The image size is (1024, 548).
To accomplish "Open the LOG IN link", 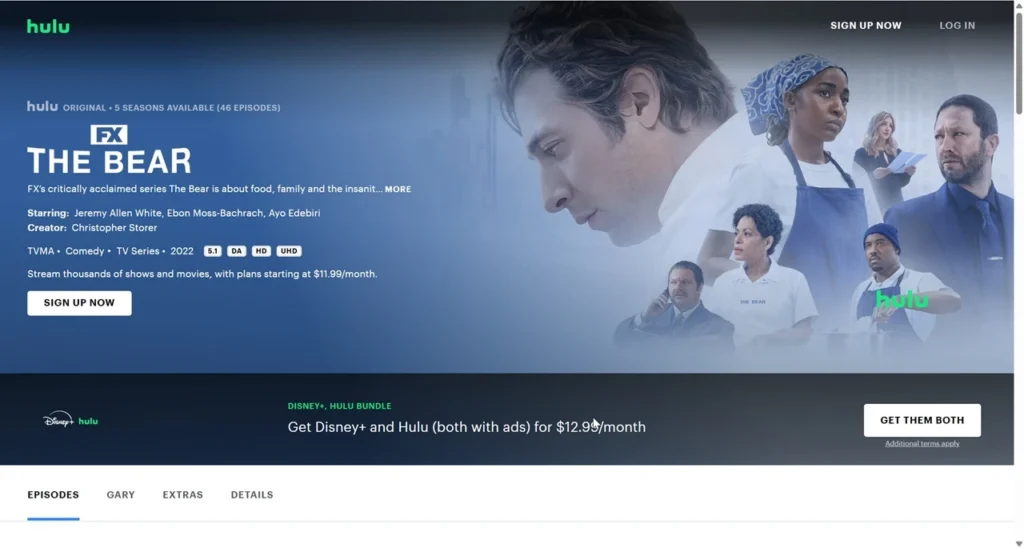I will tap(957, 25).
